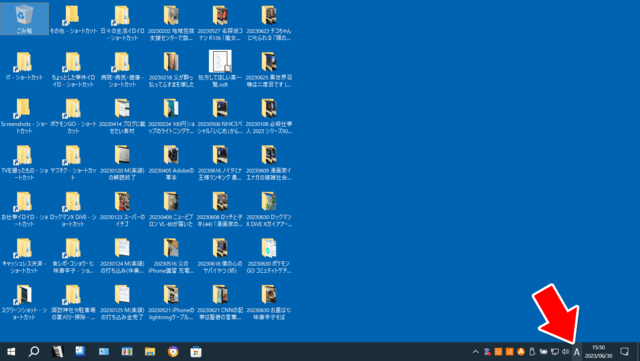Select the 20230625 folder
The image size is (640, 361).
[x=269, y=69]
